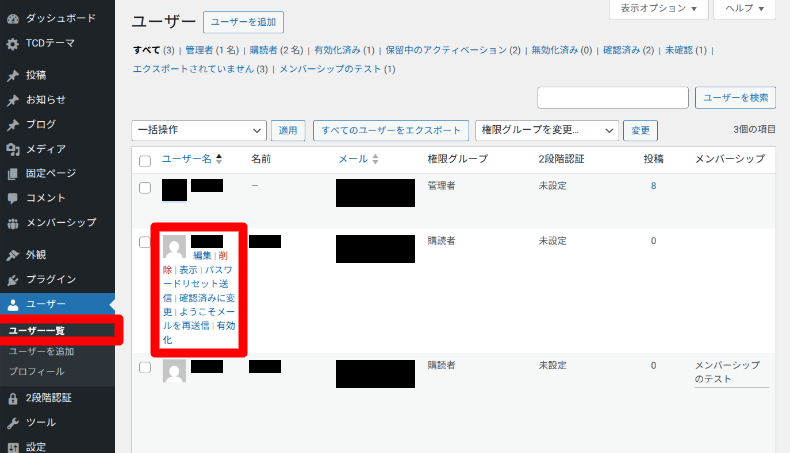Click the 変更 button
Viewport: 790px width, 453px height.
coord(640,131)
